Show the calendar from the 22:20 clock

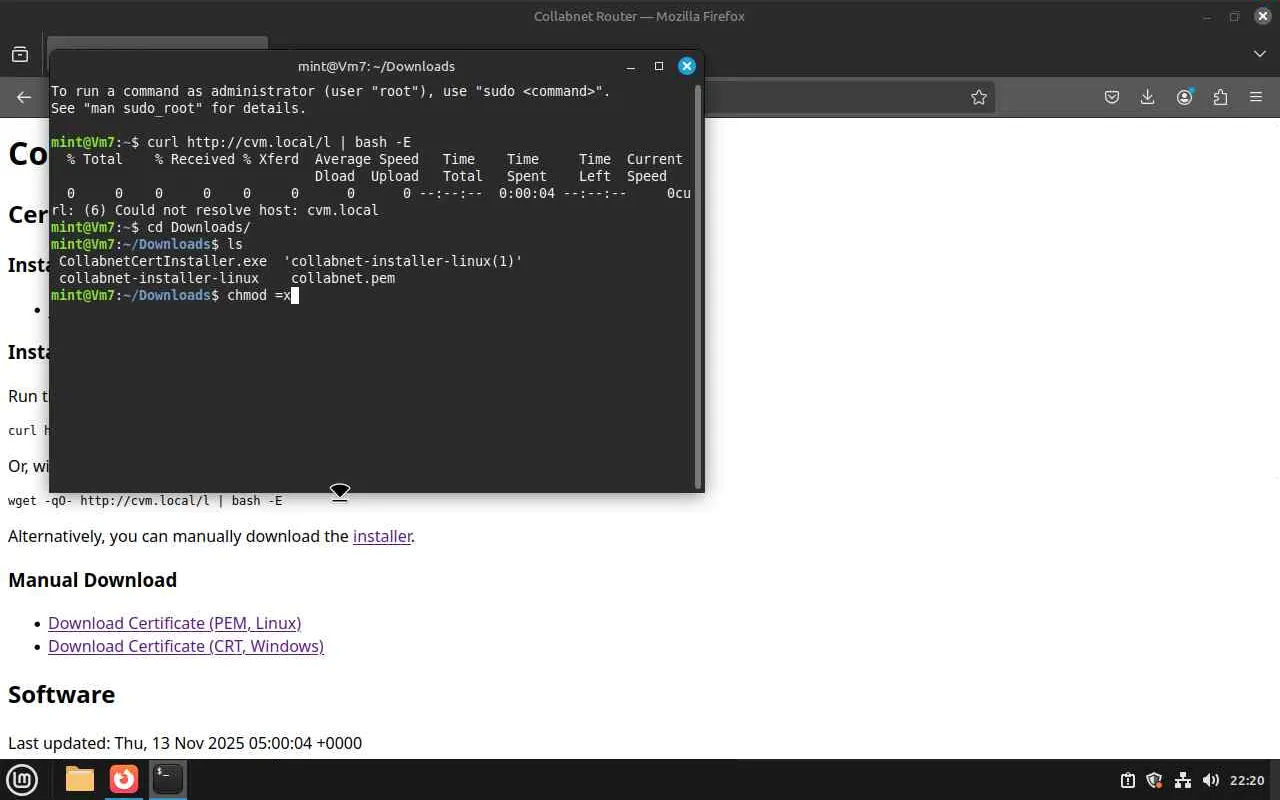[x=1247, y=780]
